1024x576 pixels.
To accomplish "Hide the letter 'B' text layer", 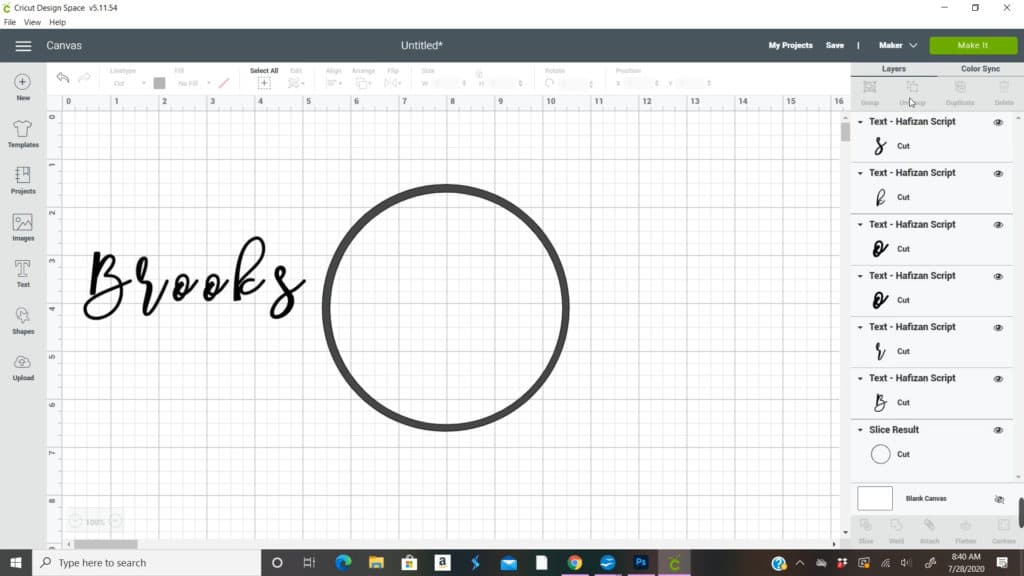I will [998, 379].
